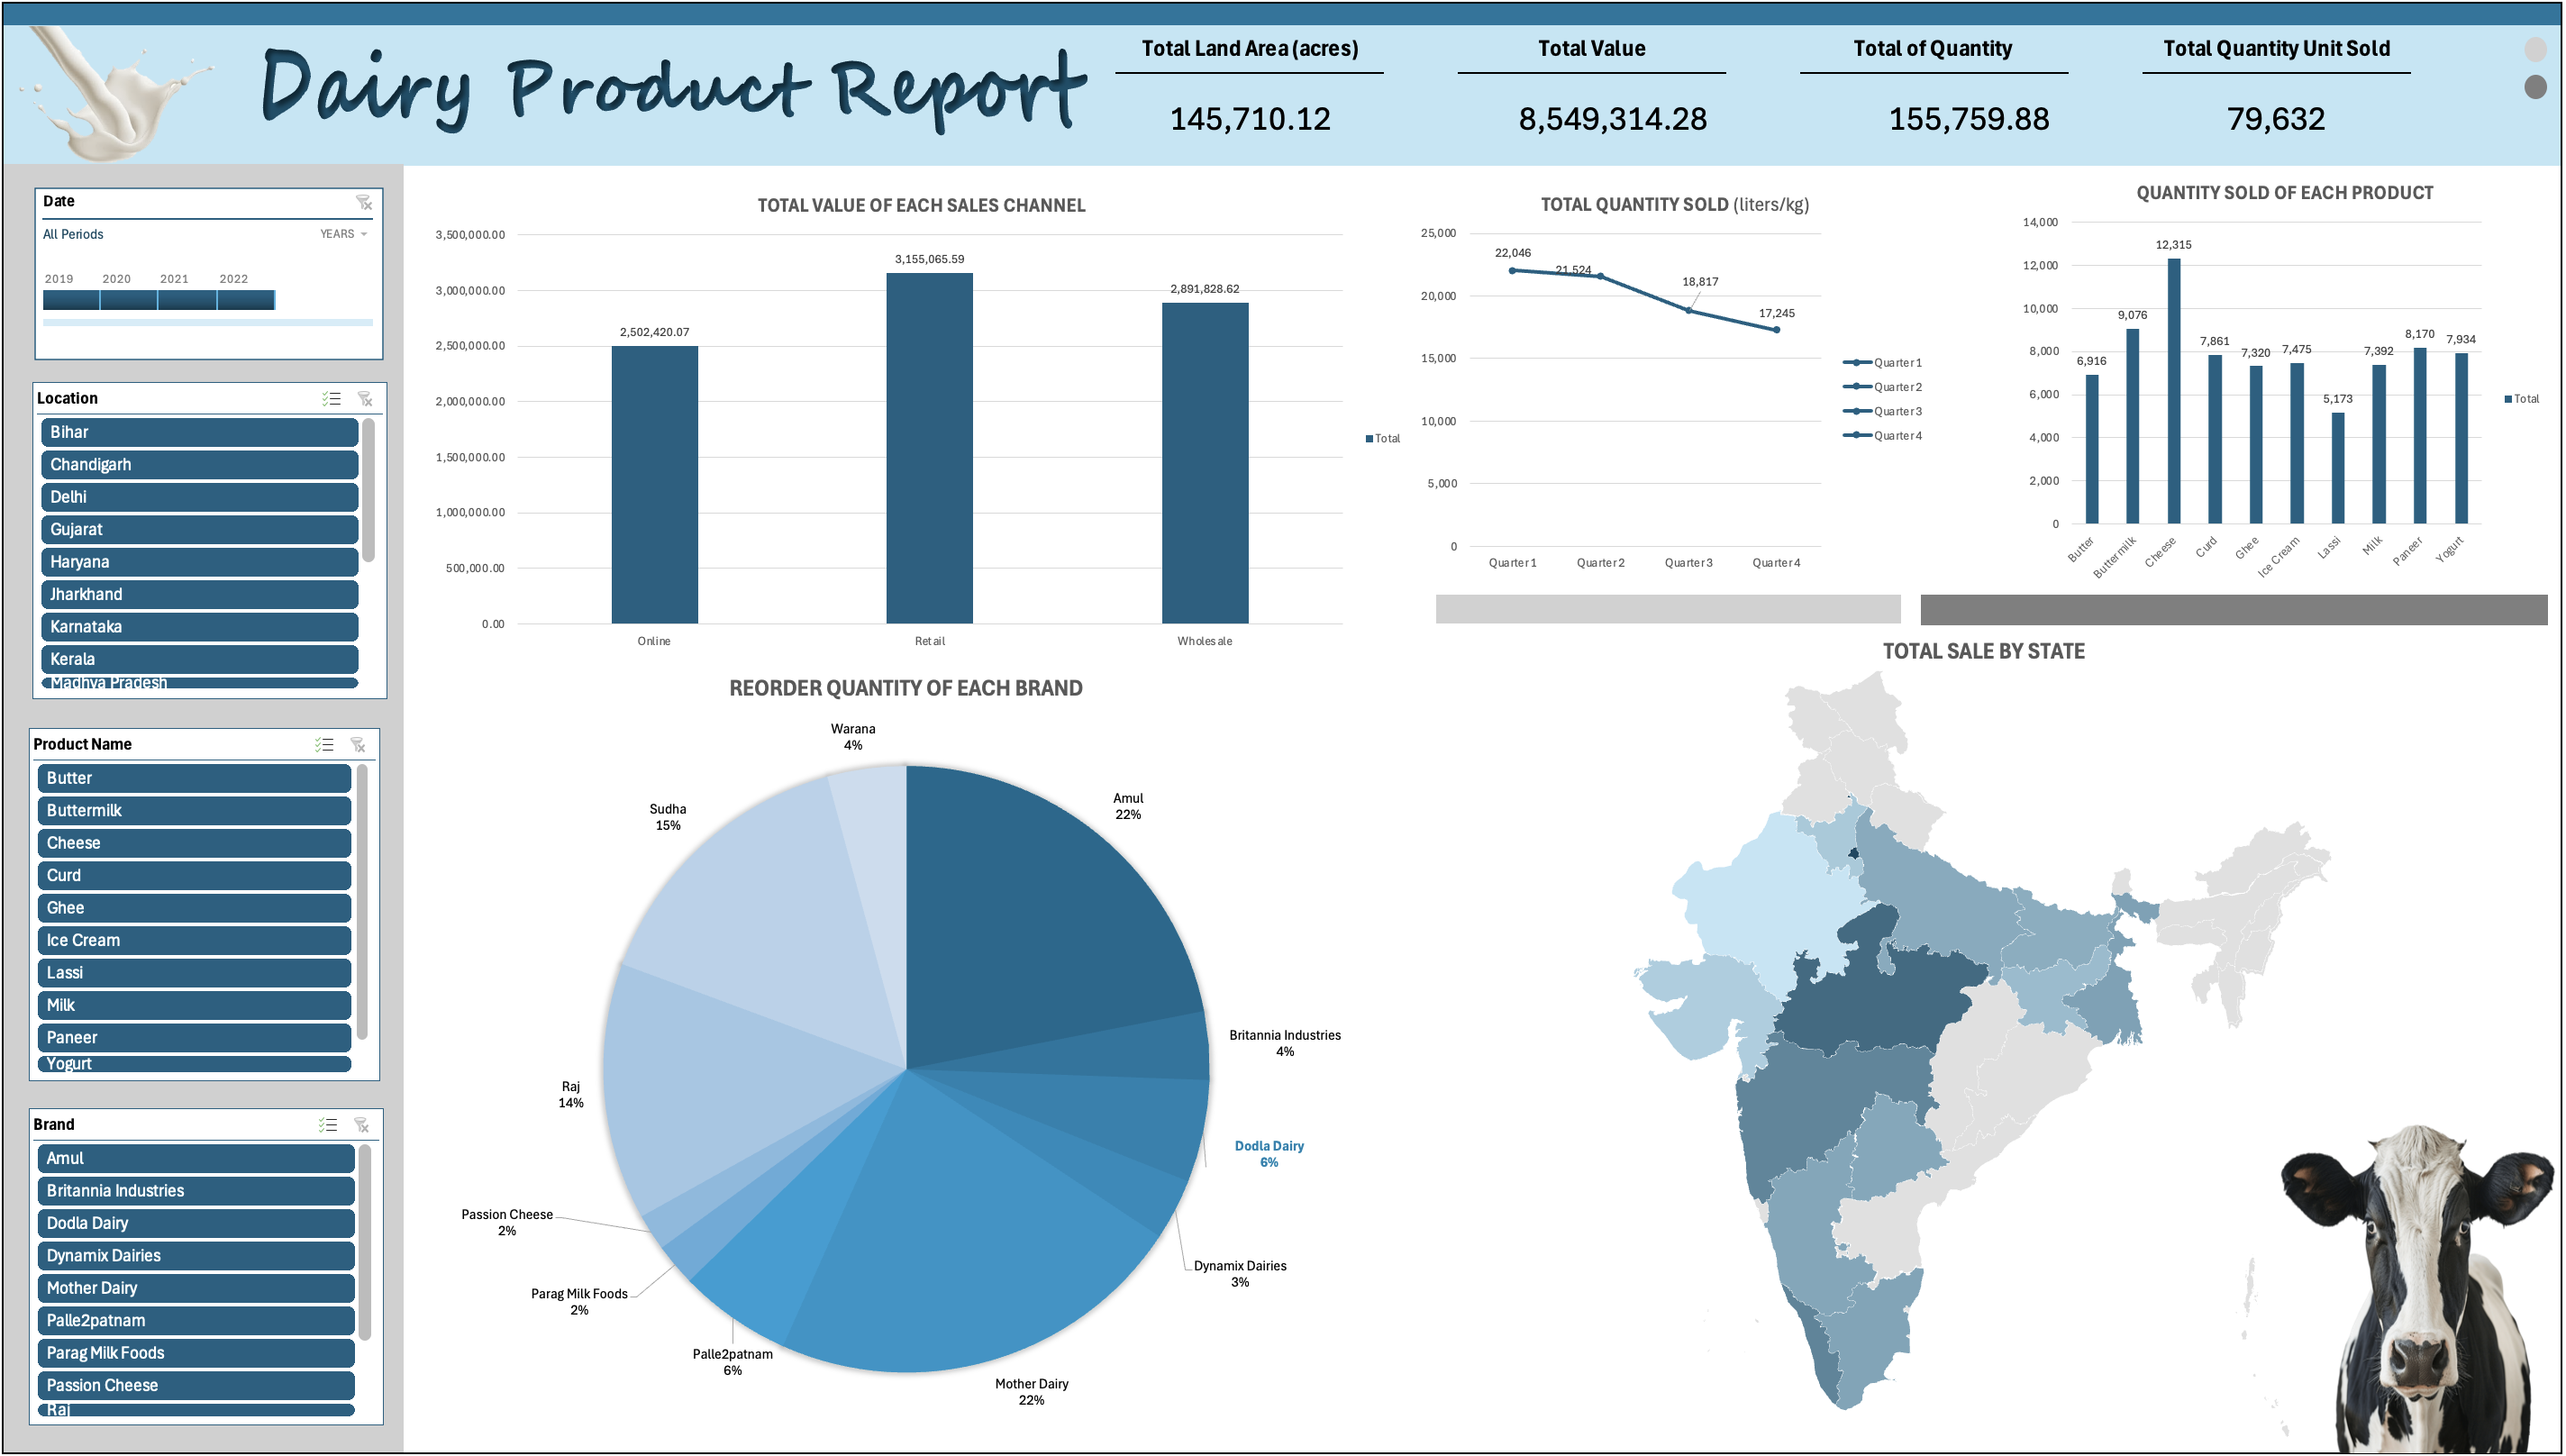Click the 22,046 Quarter 1 data label
The height and width of the screenshot is (1456, 2566).
point(1513,253)
